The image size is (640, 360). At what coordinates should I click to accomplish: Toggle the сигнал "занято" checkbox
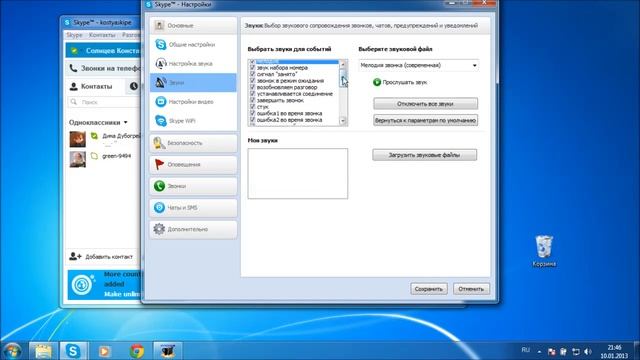[x=252, y=74]
